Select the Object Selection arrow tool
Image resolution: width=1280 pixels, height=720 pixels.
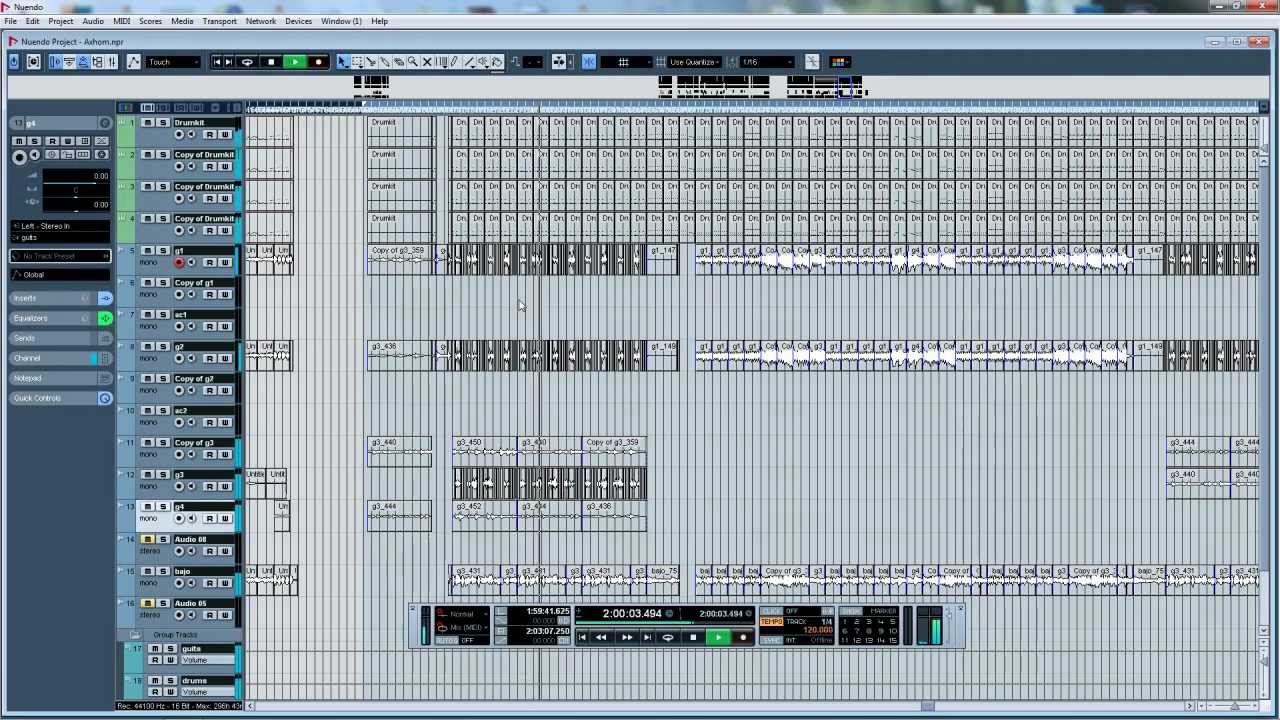coord(343,62)
